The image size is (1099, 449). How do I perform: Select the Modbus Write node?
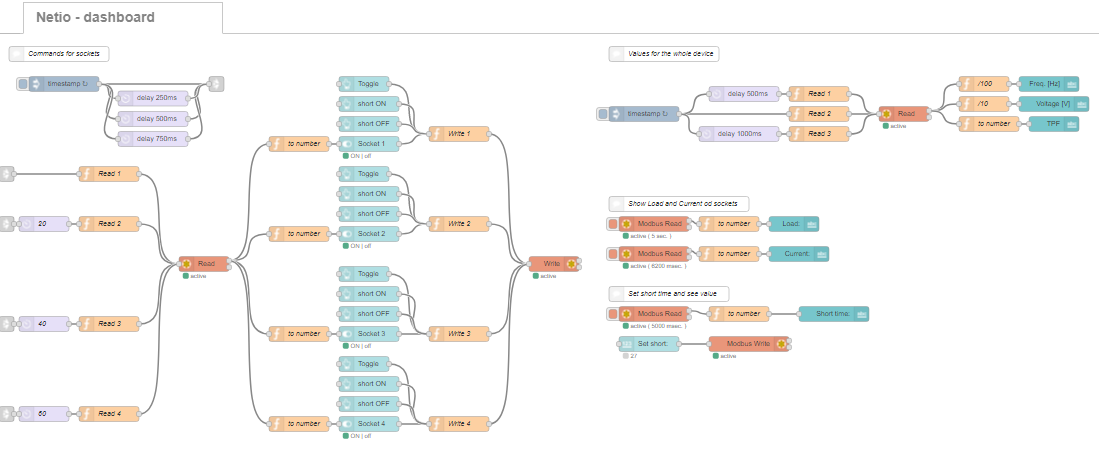(x=749, y=344)
